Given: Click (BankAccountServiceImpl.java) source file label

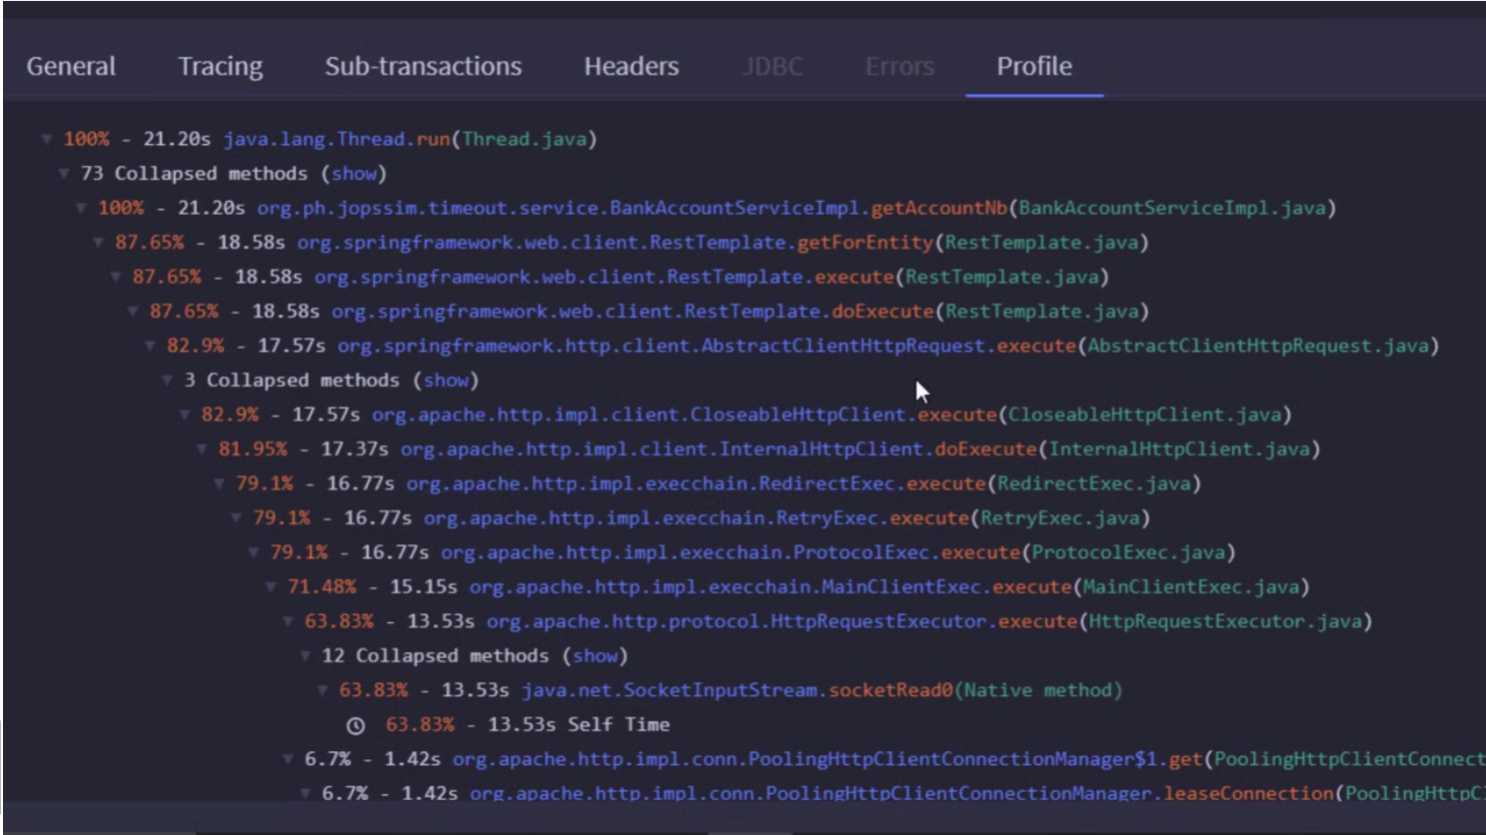Looking at the screenshot, I should click(x=1172, y=208).
